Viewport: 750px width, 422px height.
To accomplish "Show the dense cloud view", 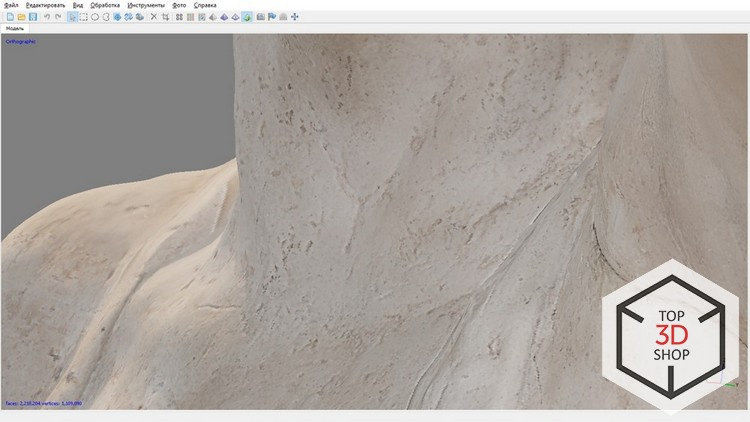I will coord(190,17).
